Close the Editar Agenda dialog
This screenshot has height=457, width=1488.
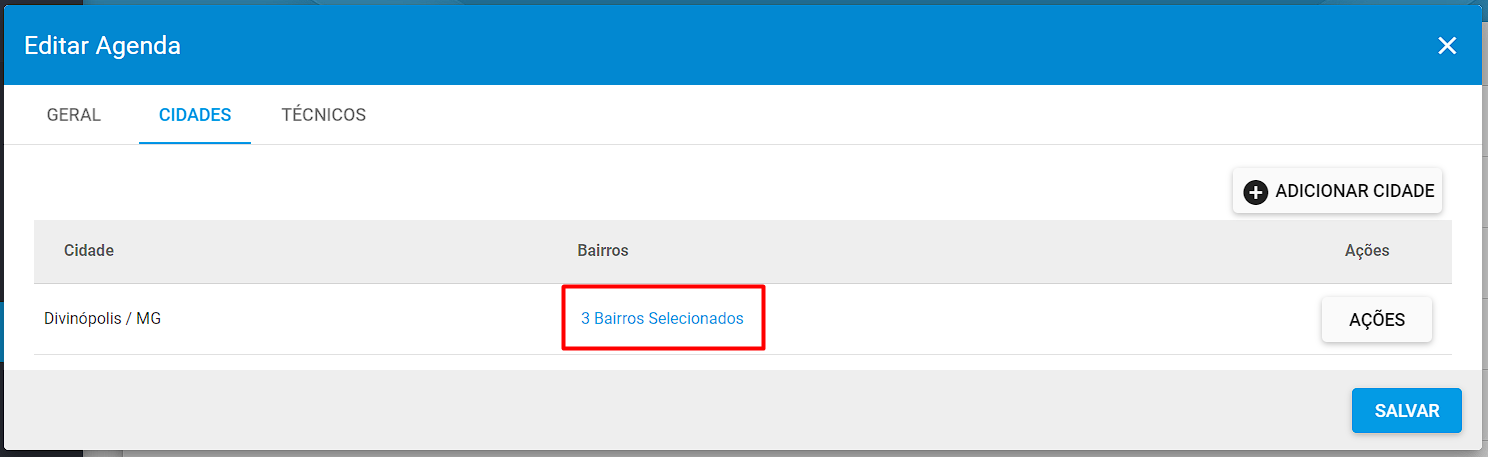coord(1447,45)
